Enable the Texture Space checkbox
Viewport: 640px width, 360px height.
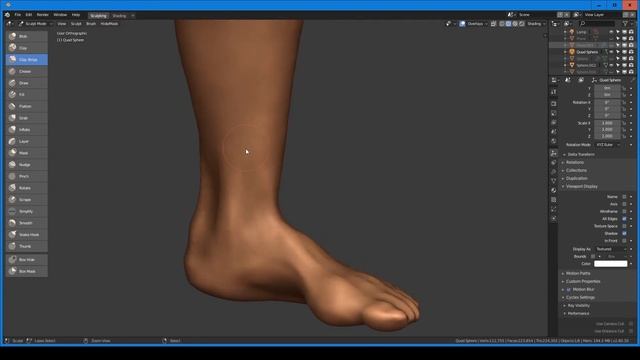(x=624, y=226)
